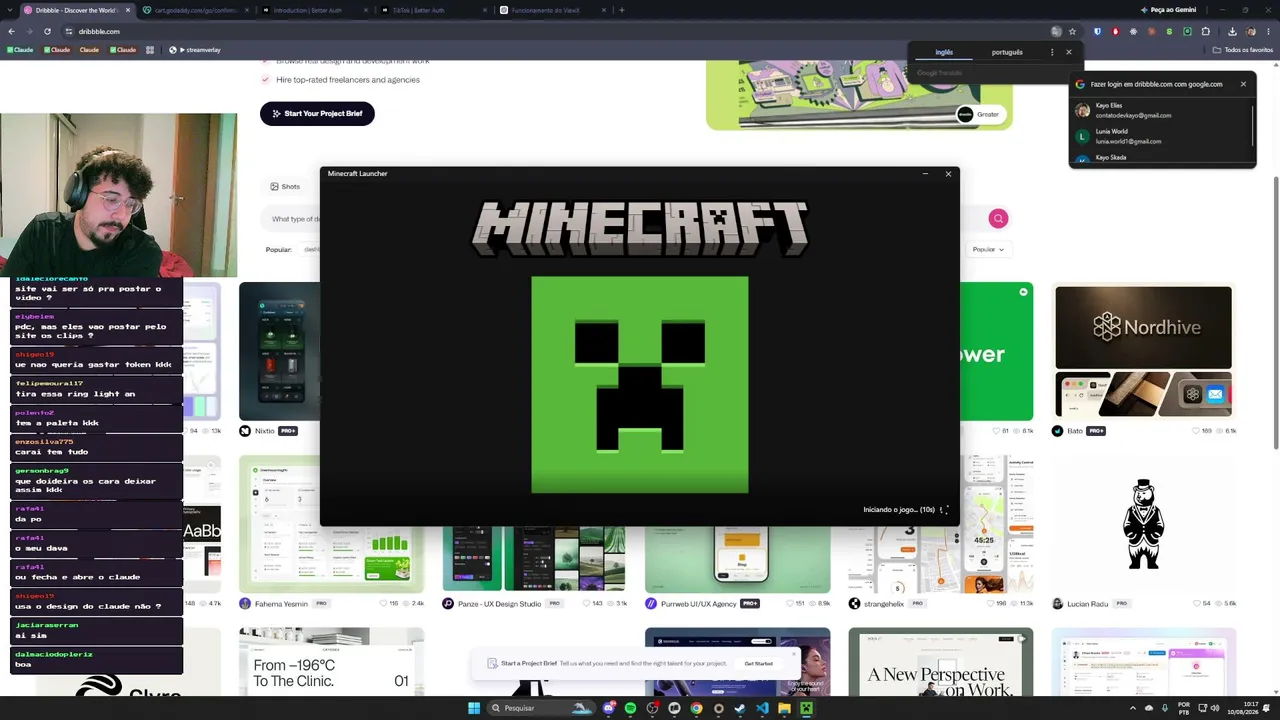Screen dimensions: 1280x720
Task: Open the Bato designer profile link
Action: point(1075,431)
